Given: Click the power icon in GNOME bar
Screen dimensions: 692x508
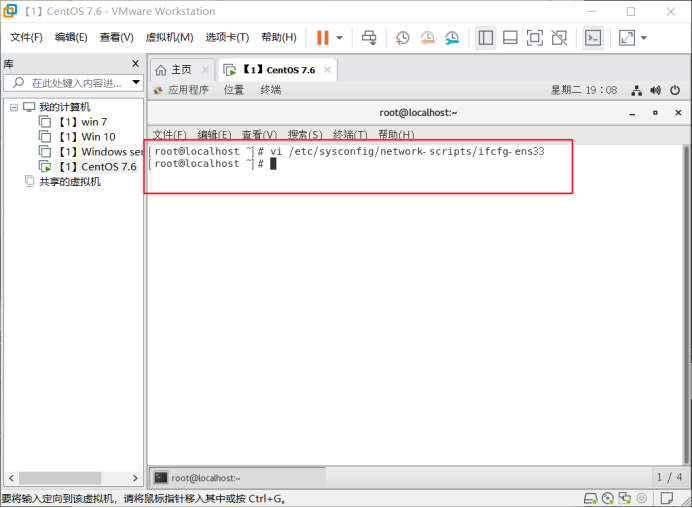Looking at the screenshot, I should pos(675,90).
